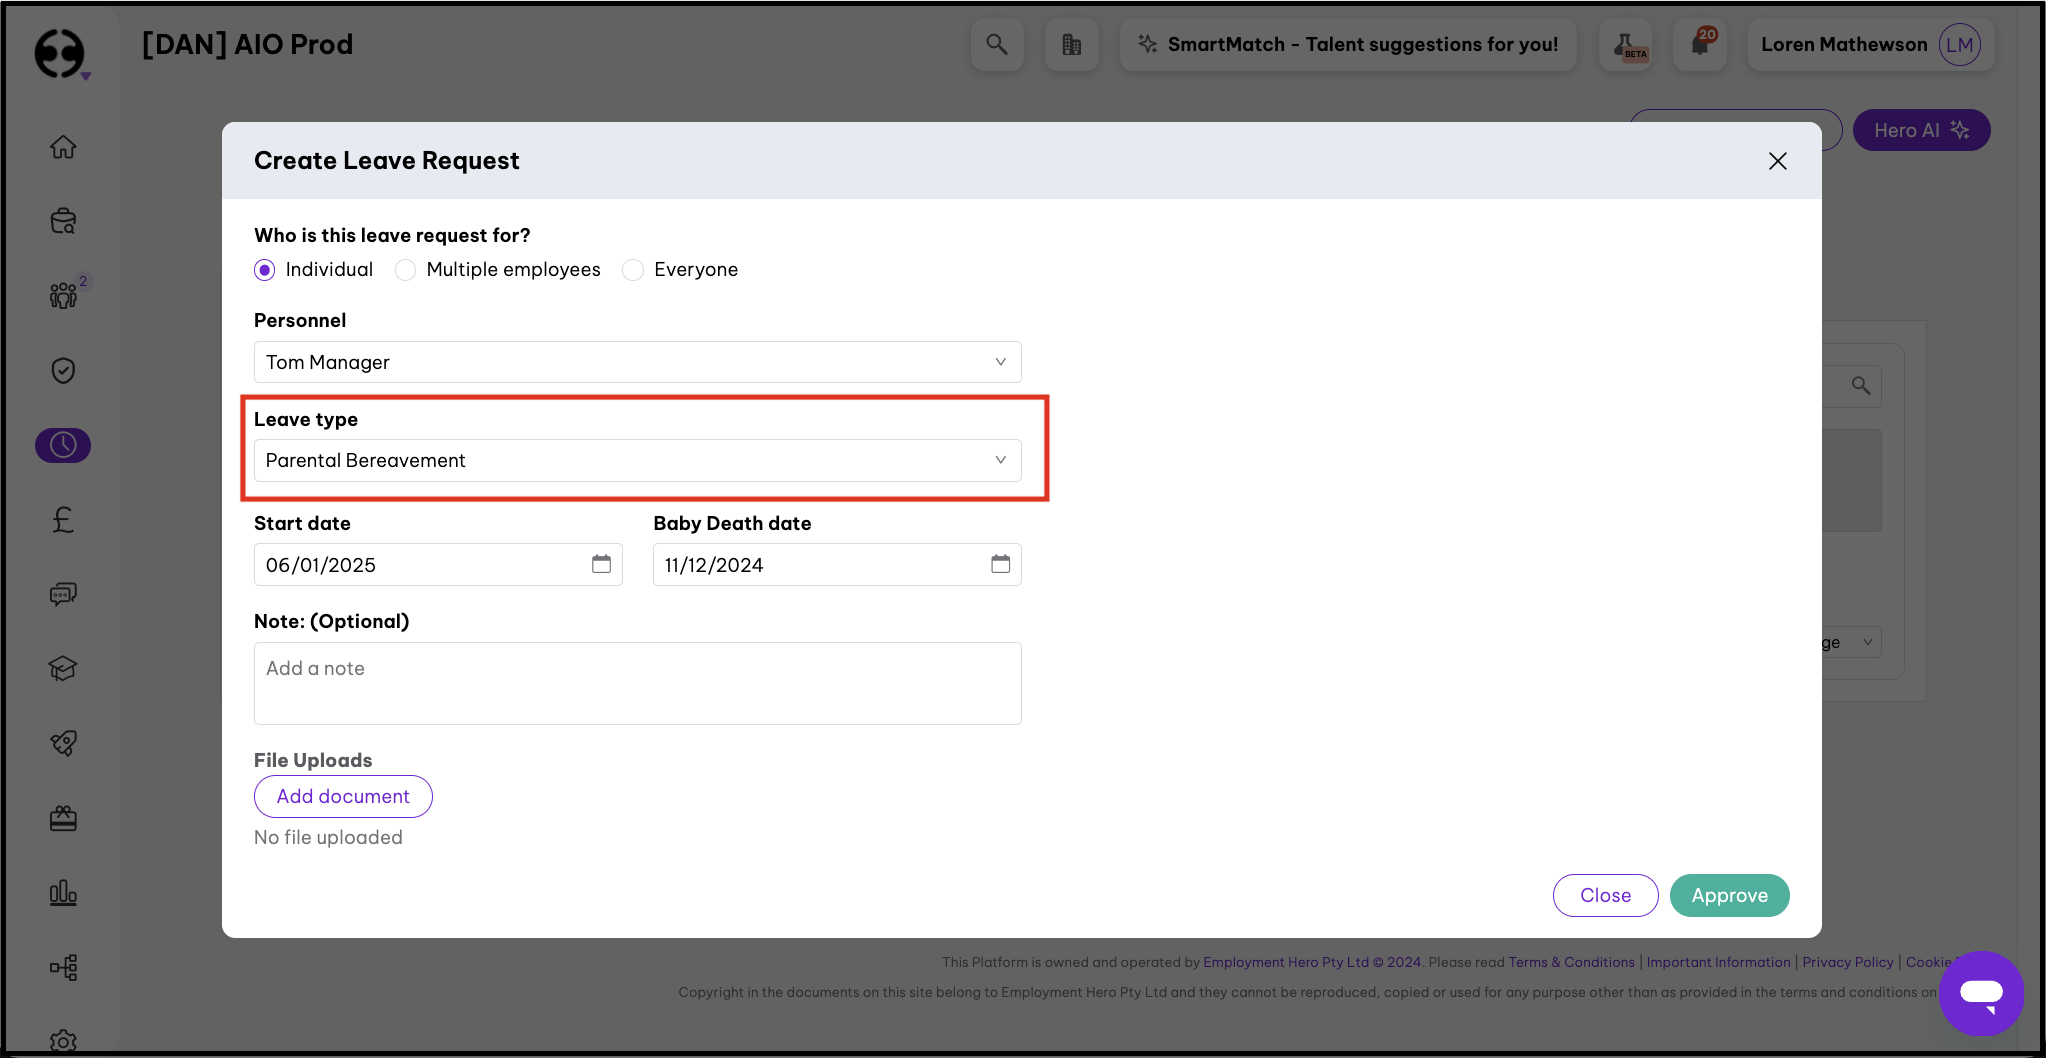Screen dimensions: 2046x1058
Task: Close the Create Leave Request dialog via X
Action: [1777, 161]
